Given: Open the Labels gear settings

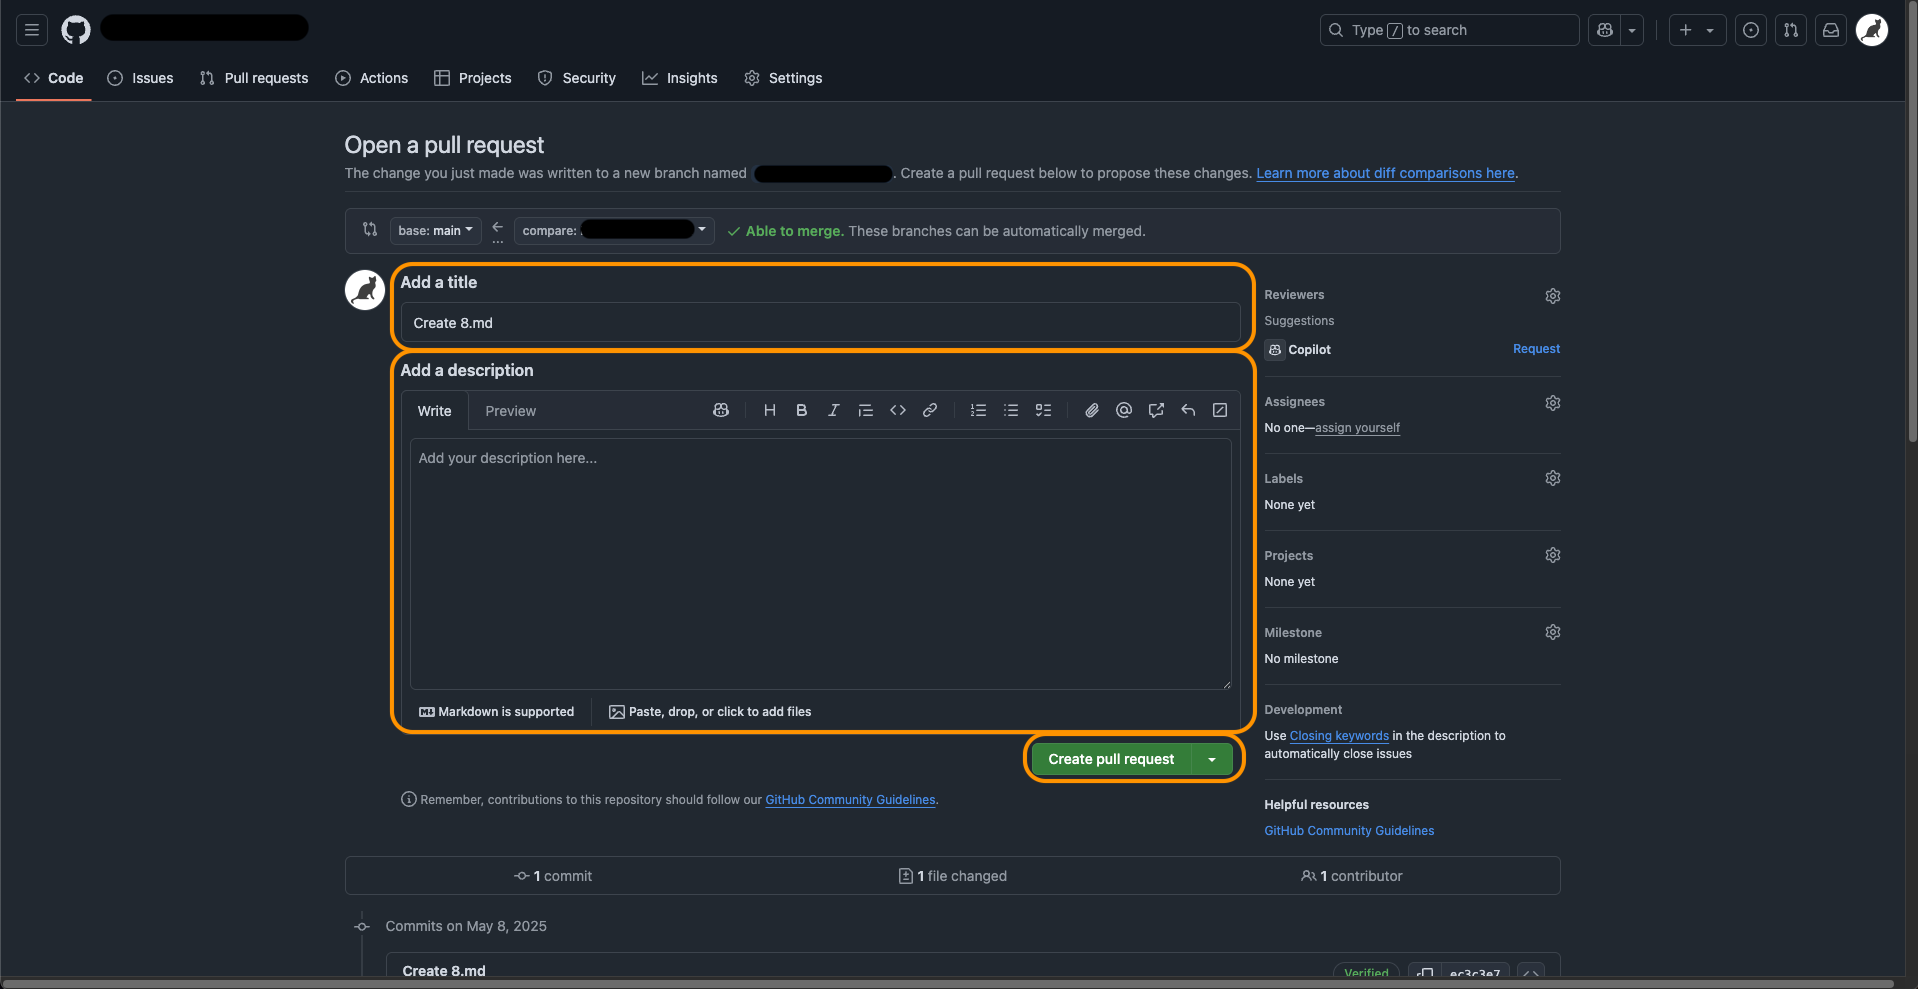Looking at the screenshot, I should point(1552,478).
